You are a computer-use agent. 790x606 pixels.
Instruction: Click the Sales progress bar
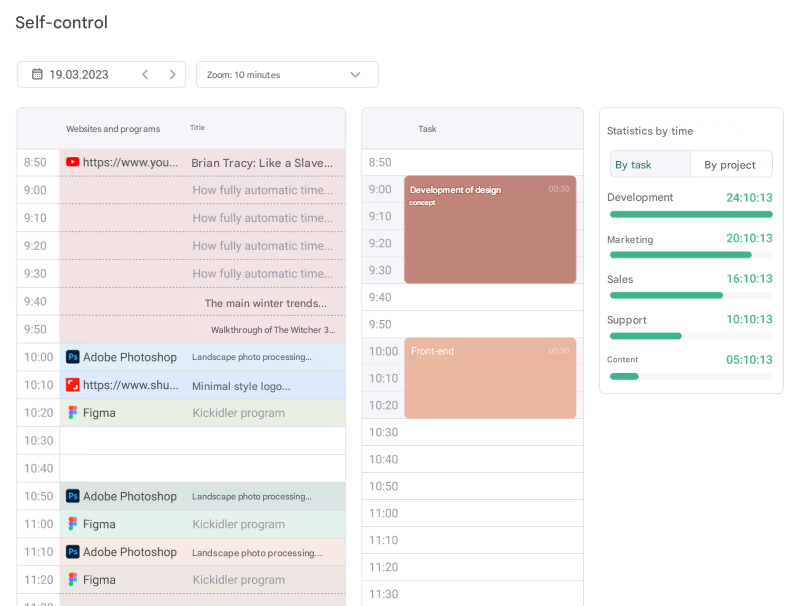click(x=691, y=295)
